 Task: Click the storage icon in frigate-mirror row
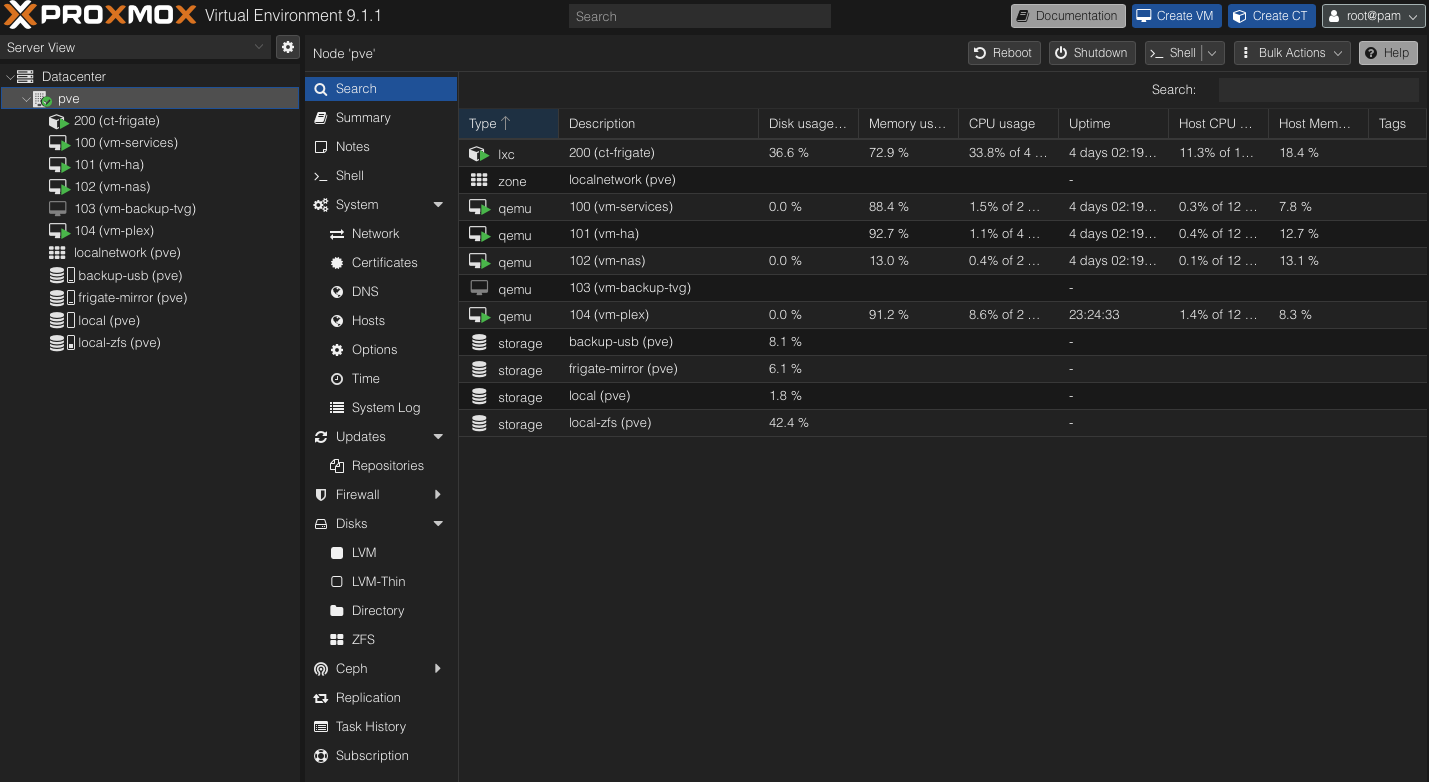tap(479, 370)
